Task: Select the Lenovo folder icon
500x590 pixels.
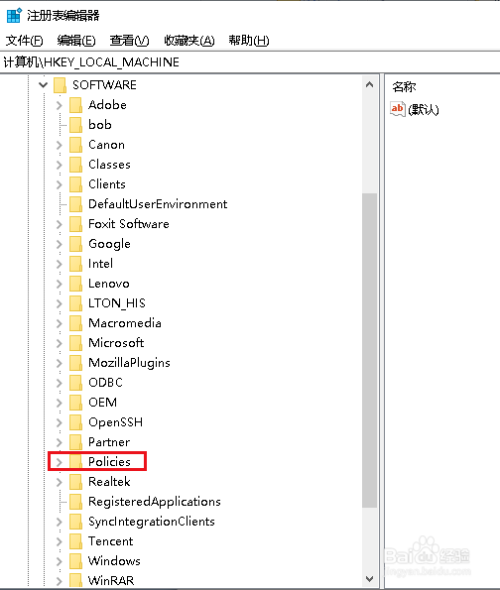Action: coord(76,284)
